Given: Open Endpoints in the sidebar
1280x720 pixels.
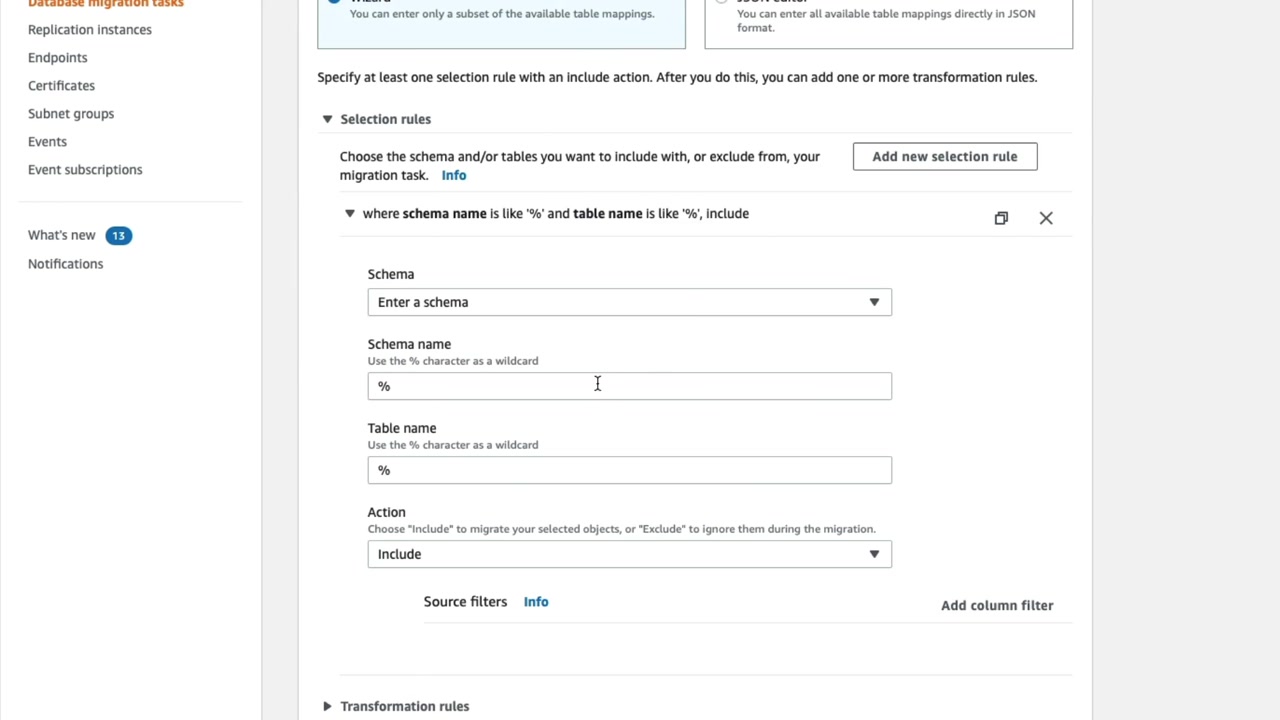Looking at the screenshot, I should [58, 58].
